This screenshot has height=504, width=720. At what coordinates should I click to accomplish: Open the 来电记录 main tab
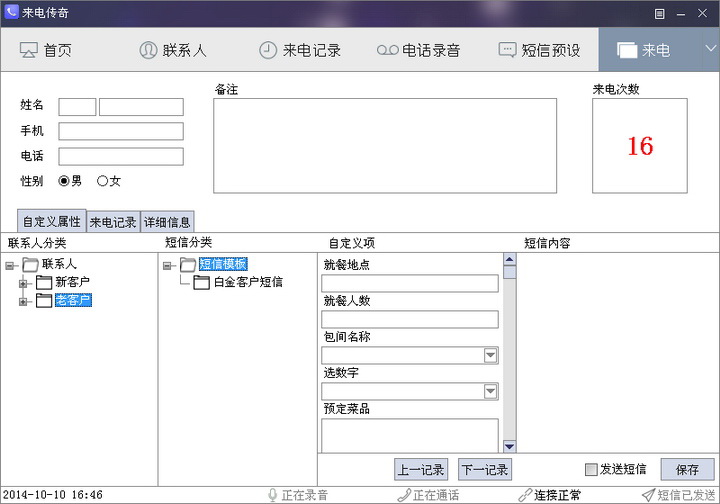[300, 50]
